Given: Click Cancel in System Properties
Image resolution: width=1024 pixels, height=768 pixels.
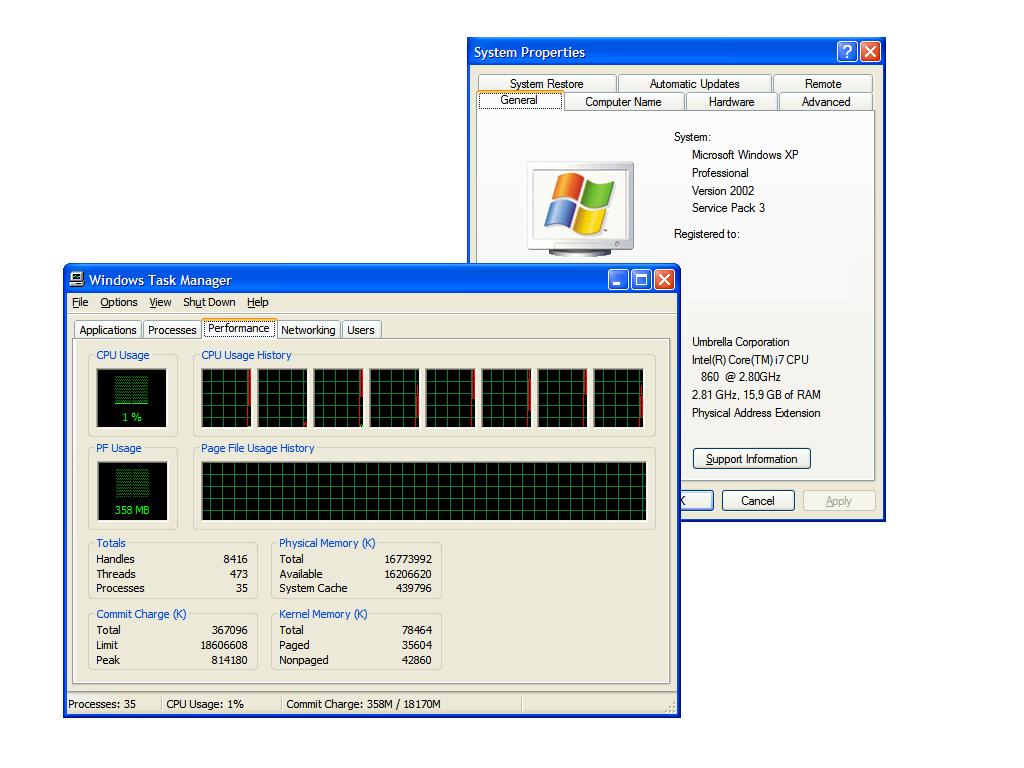Looking at the screenshot, I should pos(758,501).
